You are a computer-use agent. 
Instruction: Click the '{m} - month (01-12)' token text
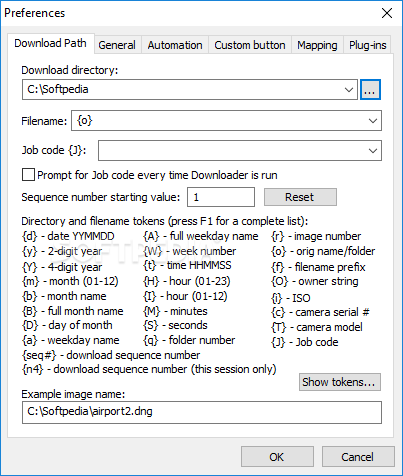pyautogui.click(x=70, y=281)
